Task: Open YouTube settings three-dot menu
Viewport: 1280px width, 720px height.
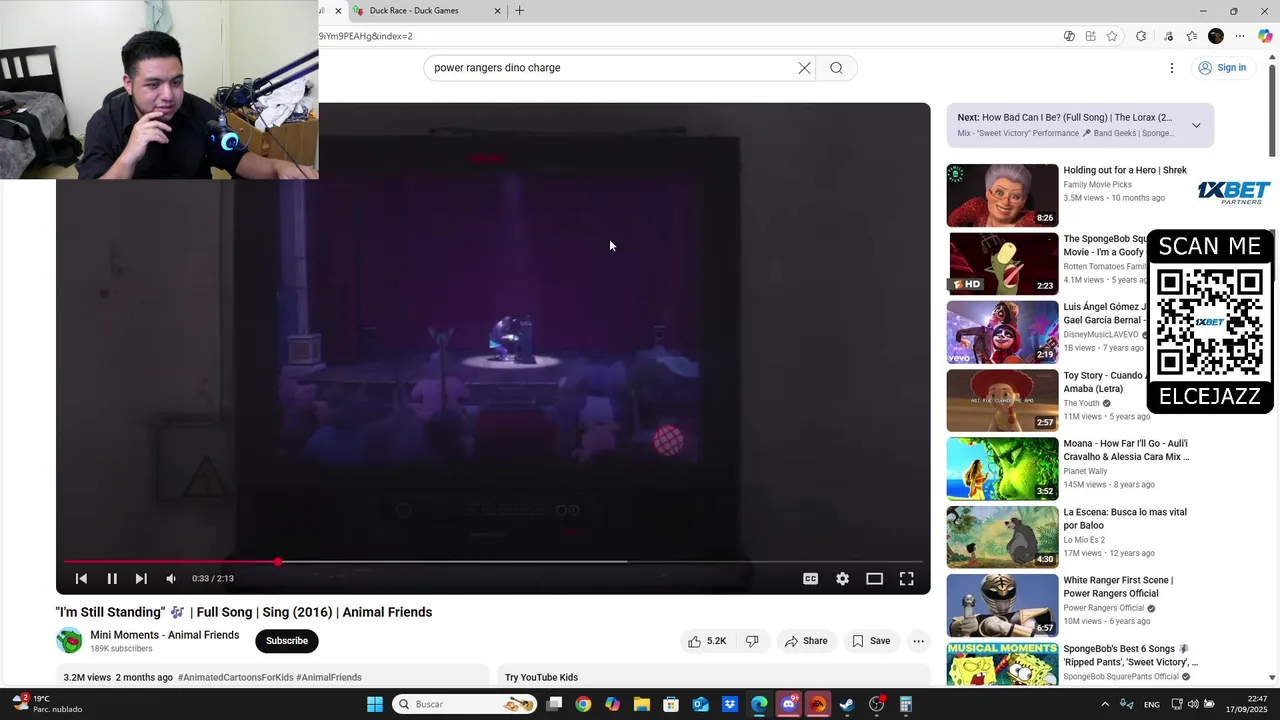Action: pos(1172,68)
